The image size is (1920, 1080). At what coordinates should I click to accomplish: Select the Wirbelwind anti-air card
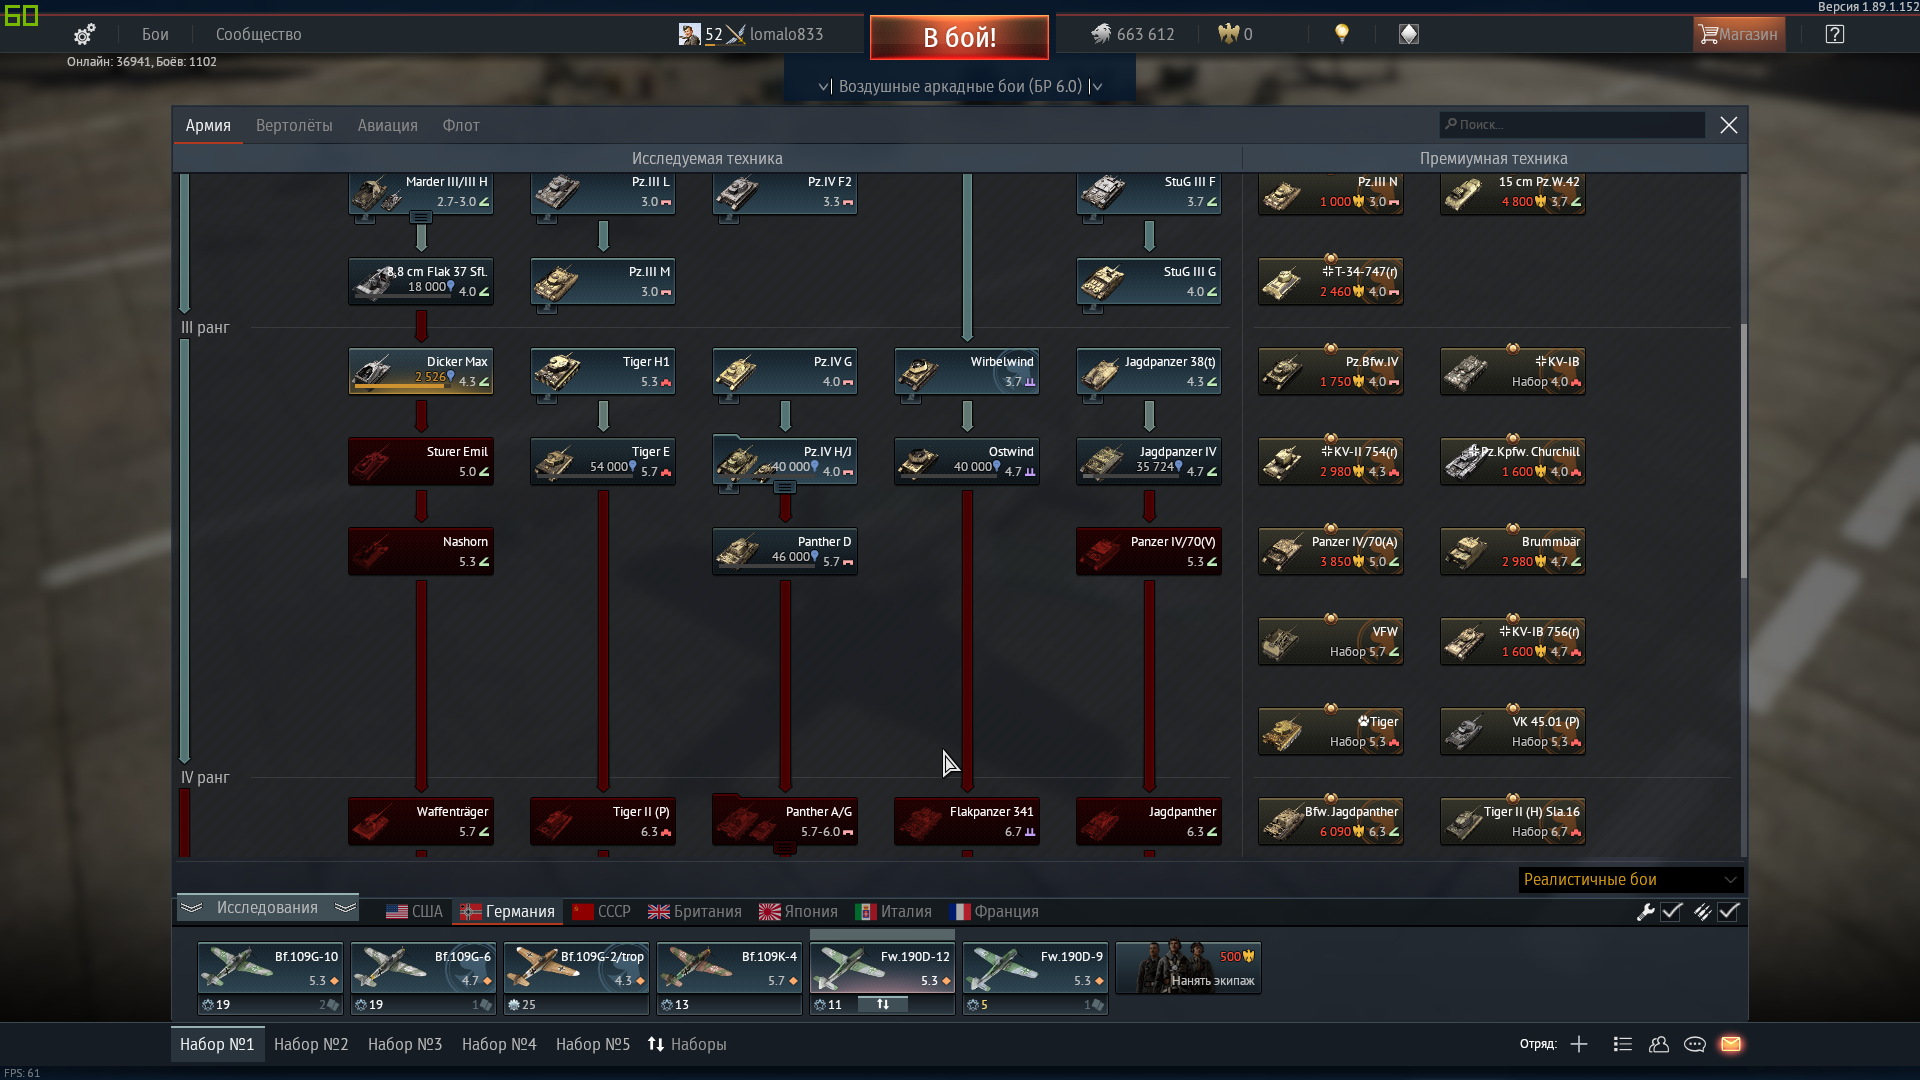click(x=967, y=371)
